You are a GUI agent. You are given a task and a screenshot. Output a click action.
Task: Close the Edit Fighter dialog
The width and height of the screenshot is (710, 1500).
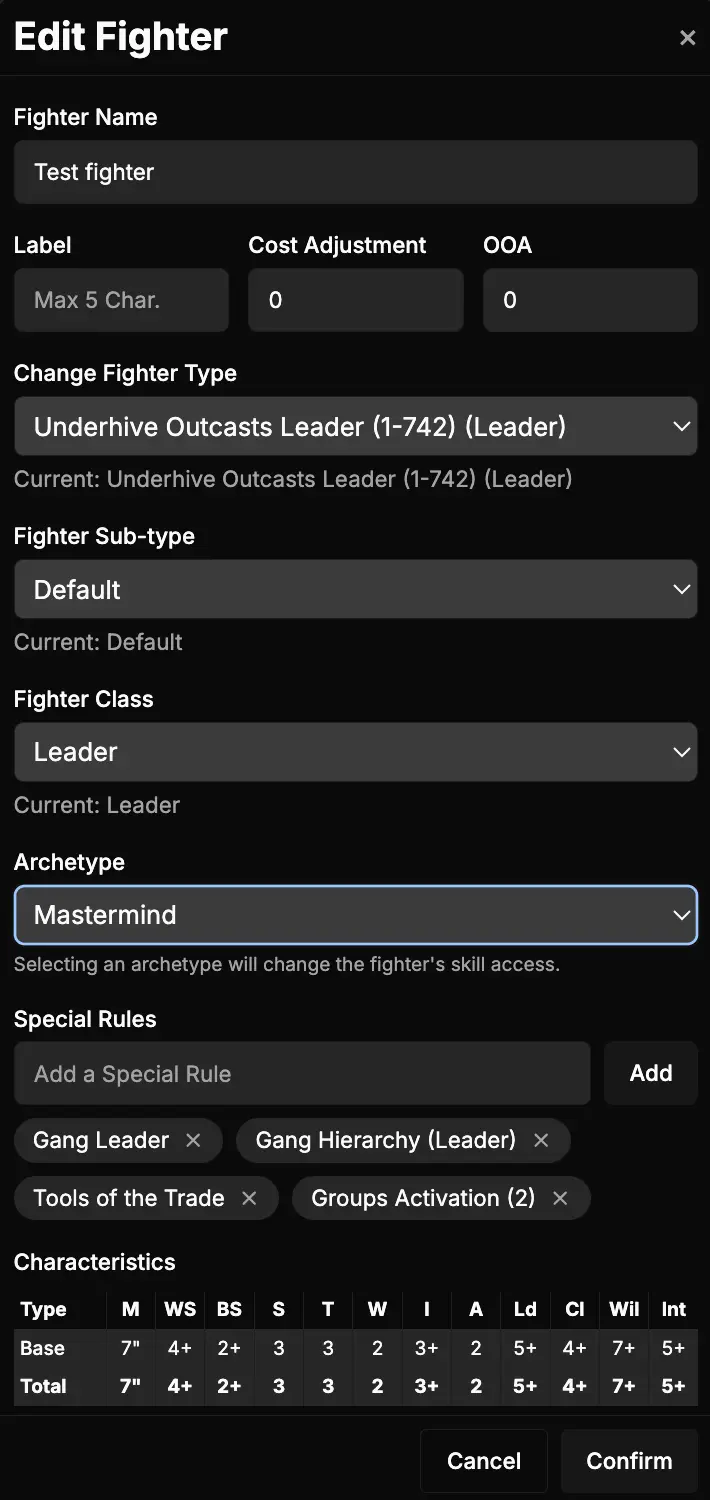pyautogui.click(x=687, y=38)
